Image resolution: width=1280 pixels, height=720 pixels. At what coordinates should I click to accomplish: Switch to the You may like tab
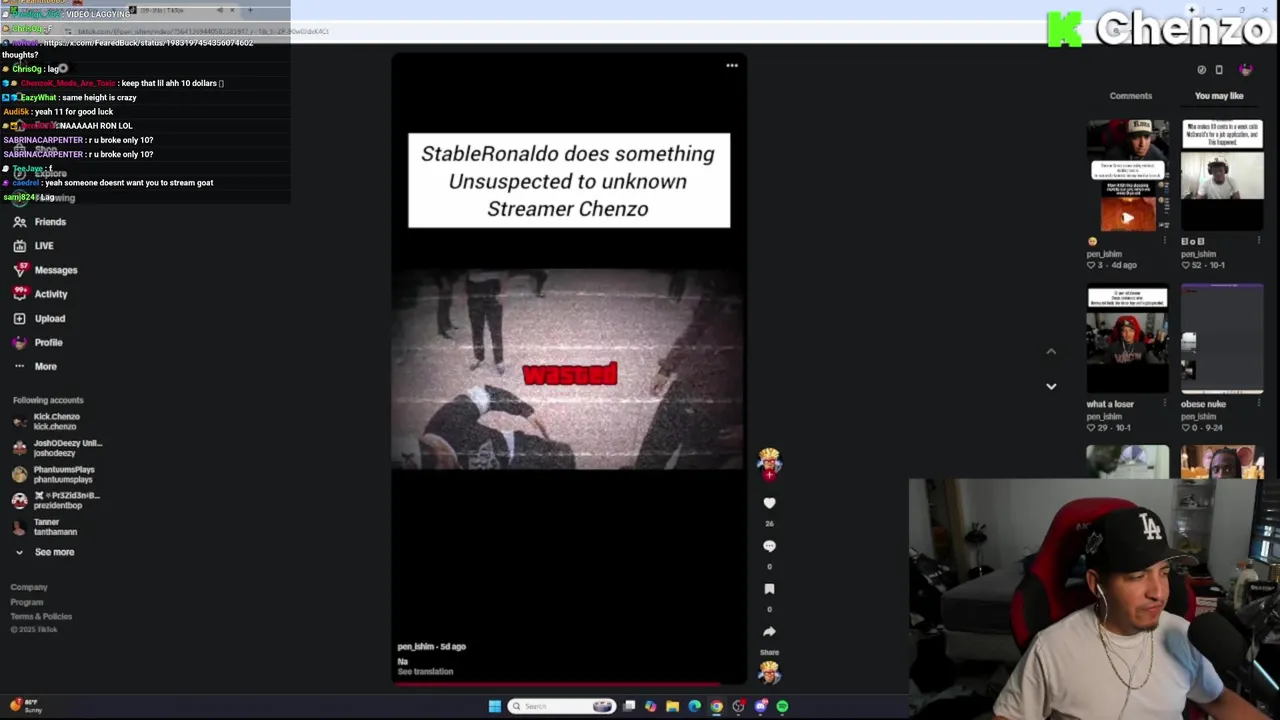(1219, 96)
